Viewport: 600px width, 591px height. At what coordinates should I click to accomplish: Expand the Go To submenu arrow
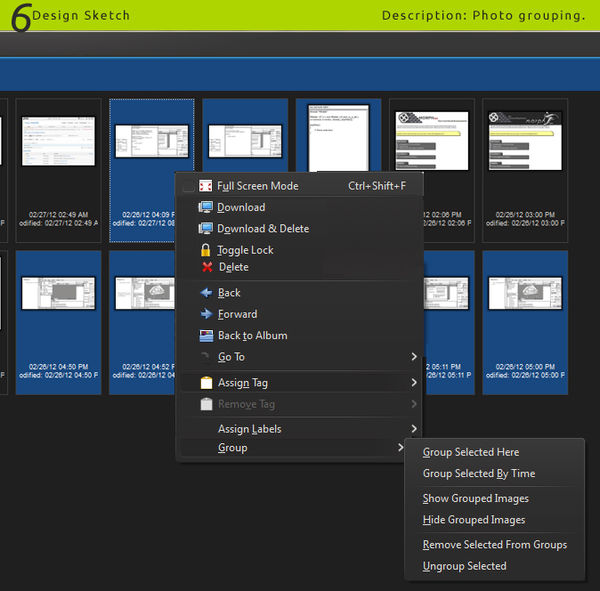[x=413, y=357]
